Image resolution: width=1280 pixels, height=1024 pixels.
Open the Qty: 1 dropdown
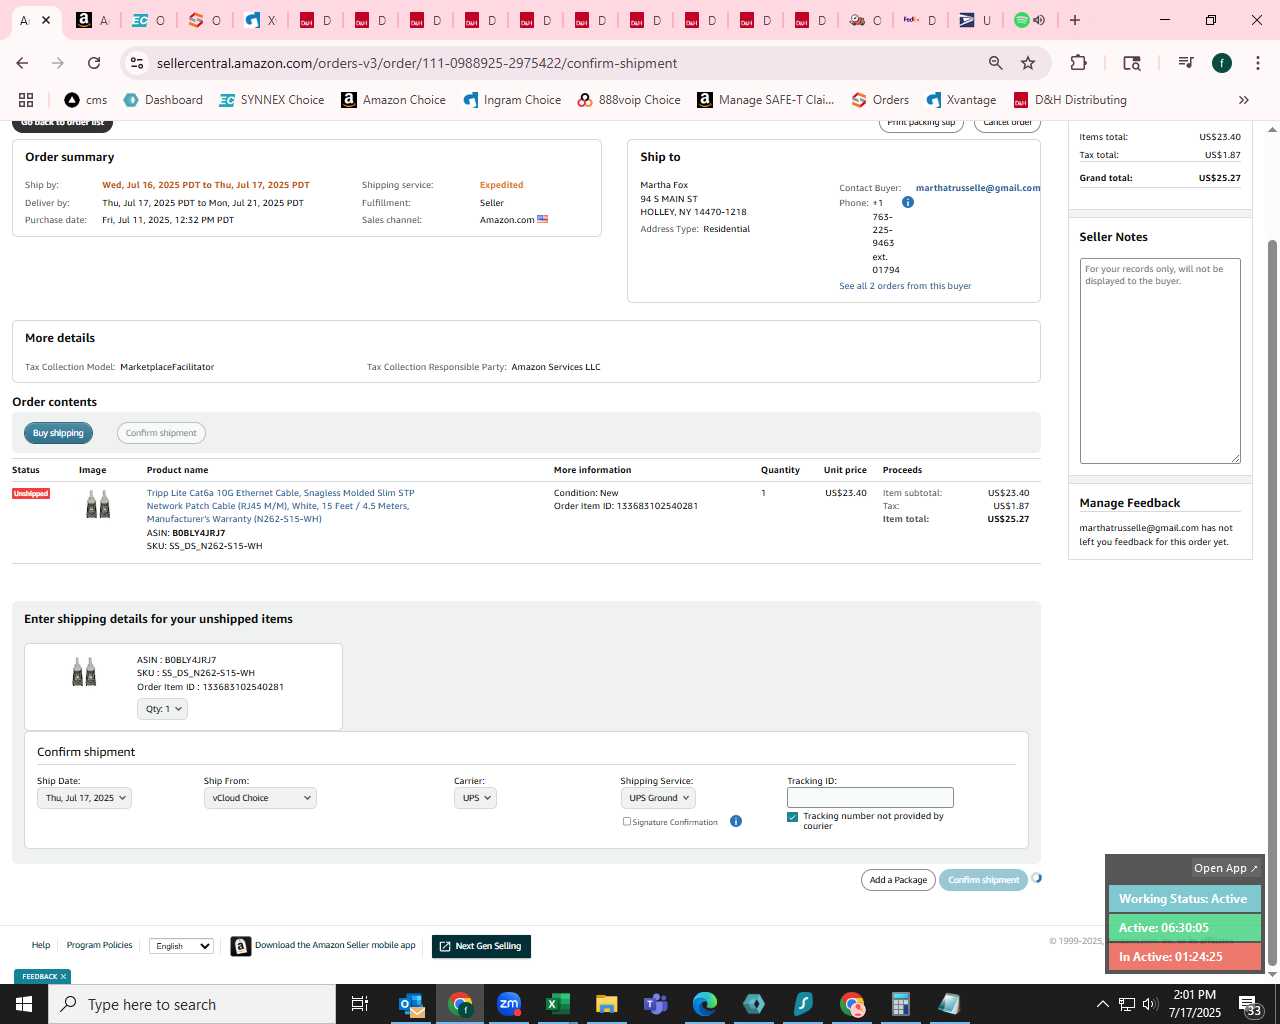[x=162, y=709]
